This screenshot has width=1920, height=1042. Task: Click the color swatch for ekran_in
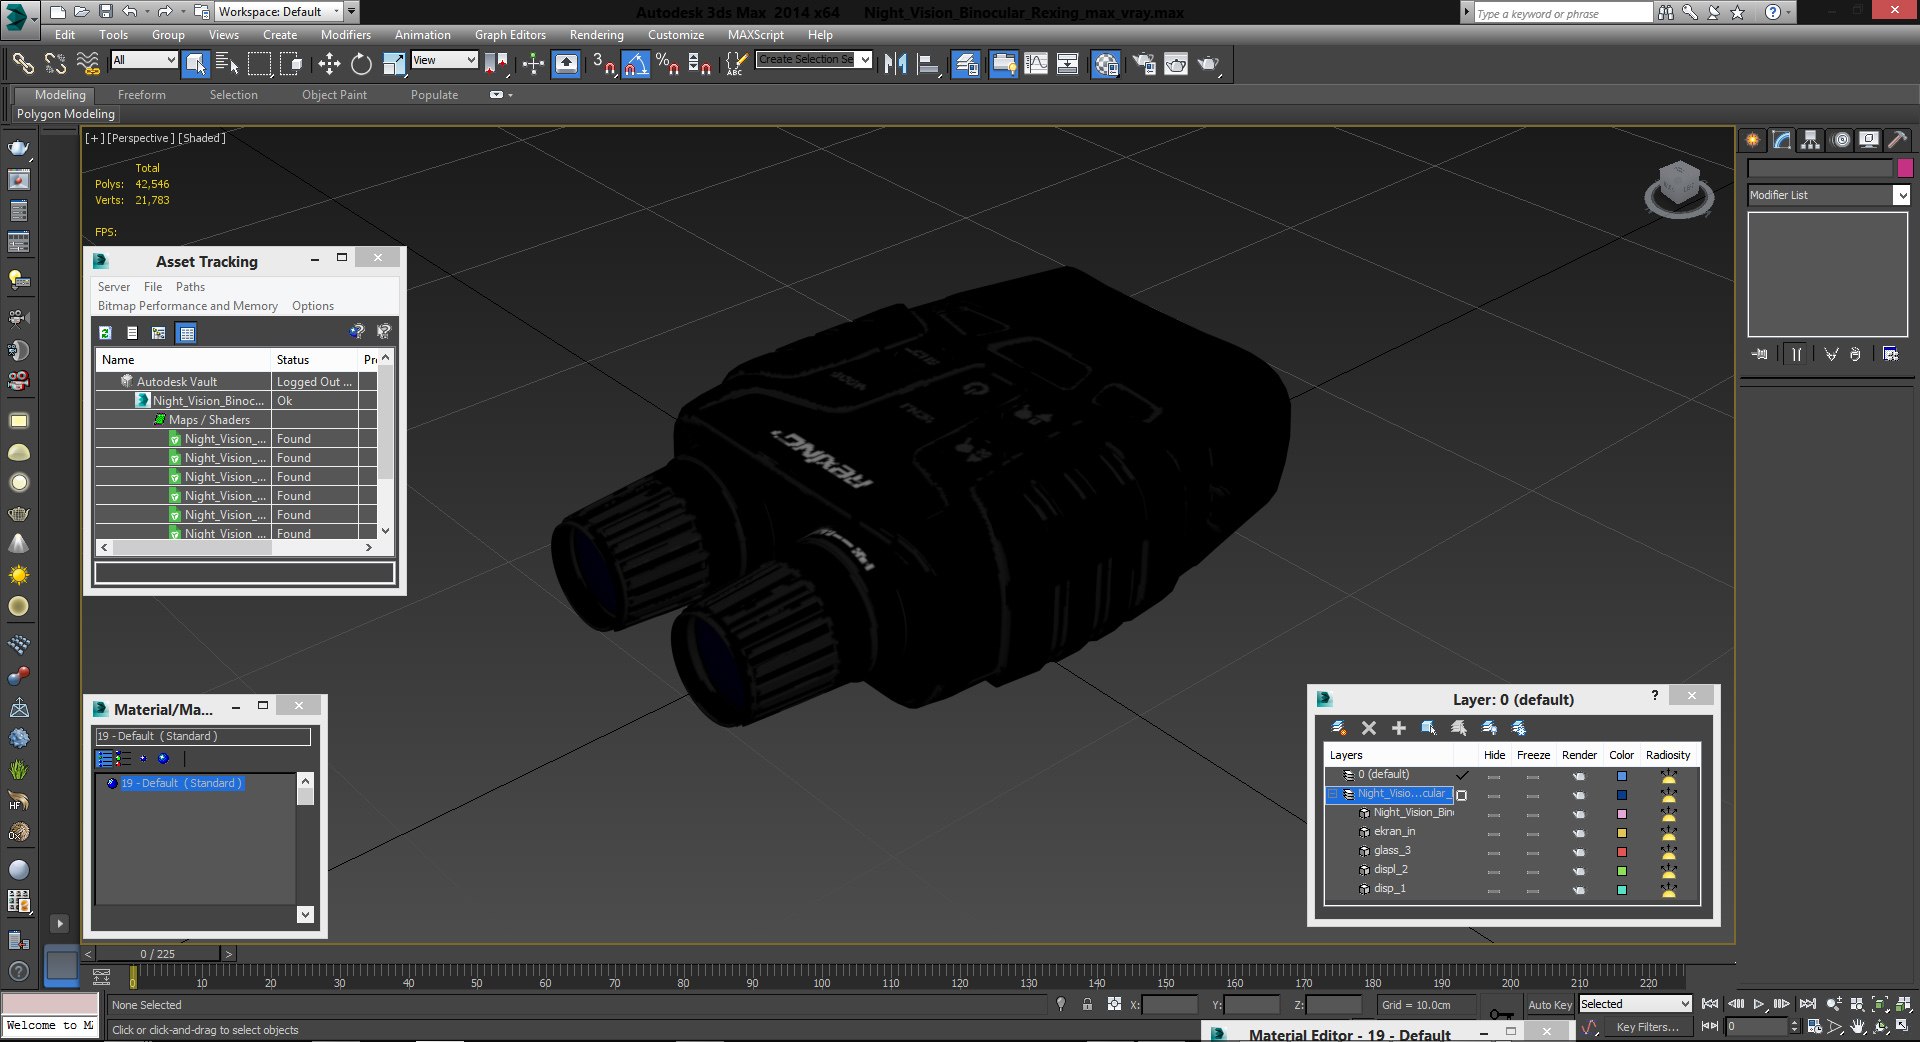click(x=1622, y=833)
